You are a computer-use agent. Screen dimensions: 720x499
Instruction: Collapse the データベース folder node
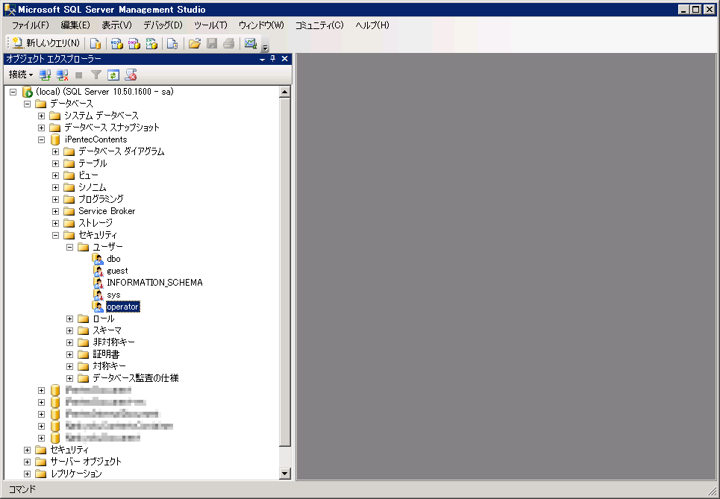pos(27,104)
